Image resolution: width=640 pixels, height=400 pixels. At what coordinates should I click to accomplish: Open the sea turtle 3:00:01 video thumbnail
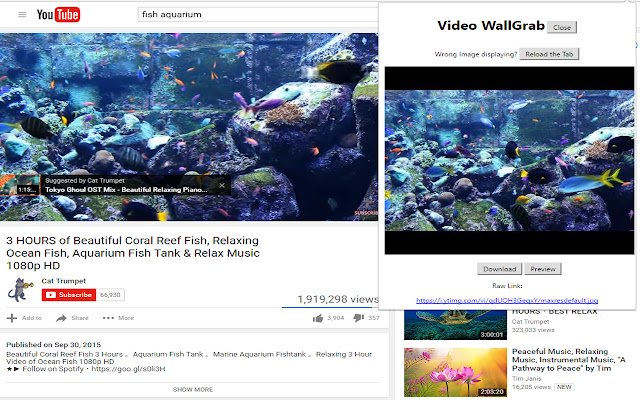click(456, 325)
